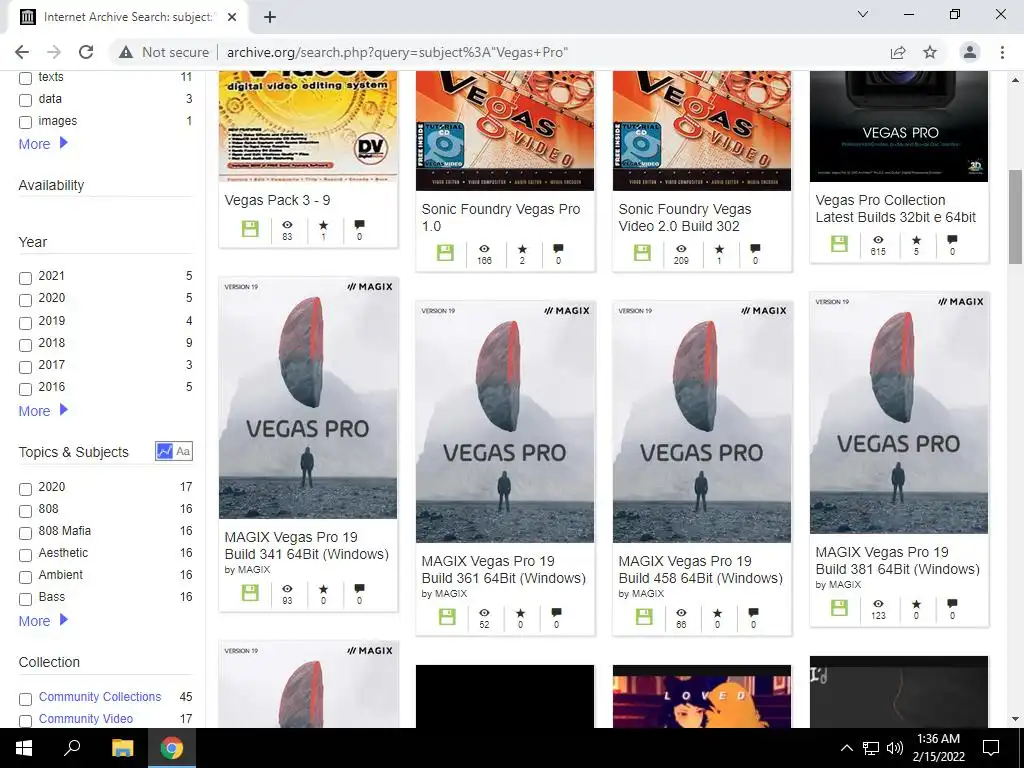The height and width of the screenshot is (768, 1024).
Task: Click views eye icon under Sonic Foundry Vegas Pro 1.0
Action: click(x=484, y=249)
